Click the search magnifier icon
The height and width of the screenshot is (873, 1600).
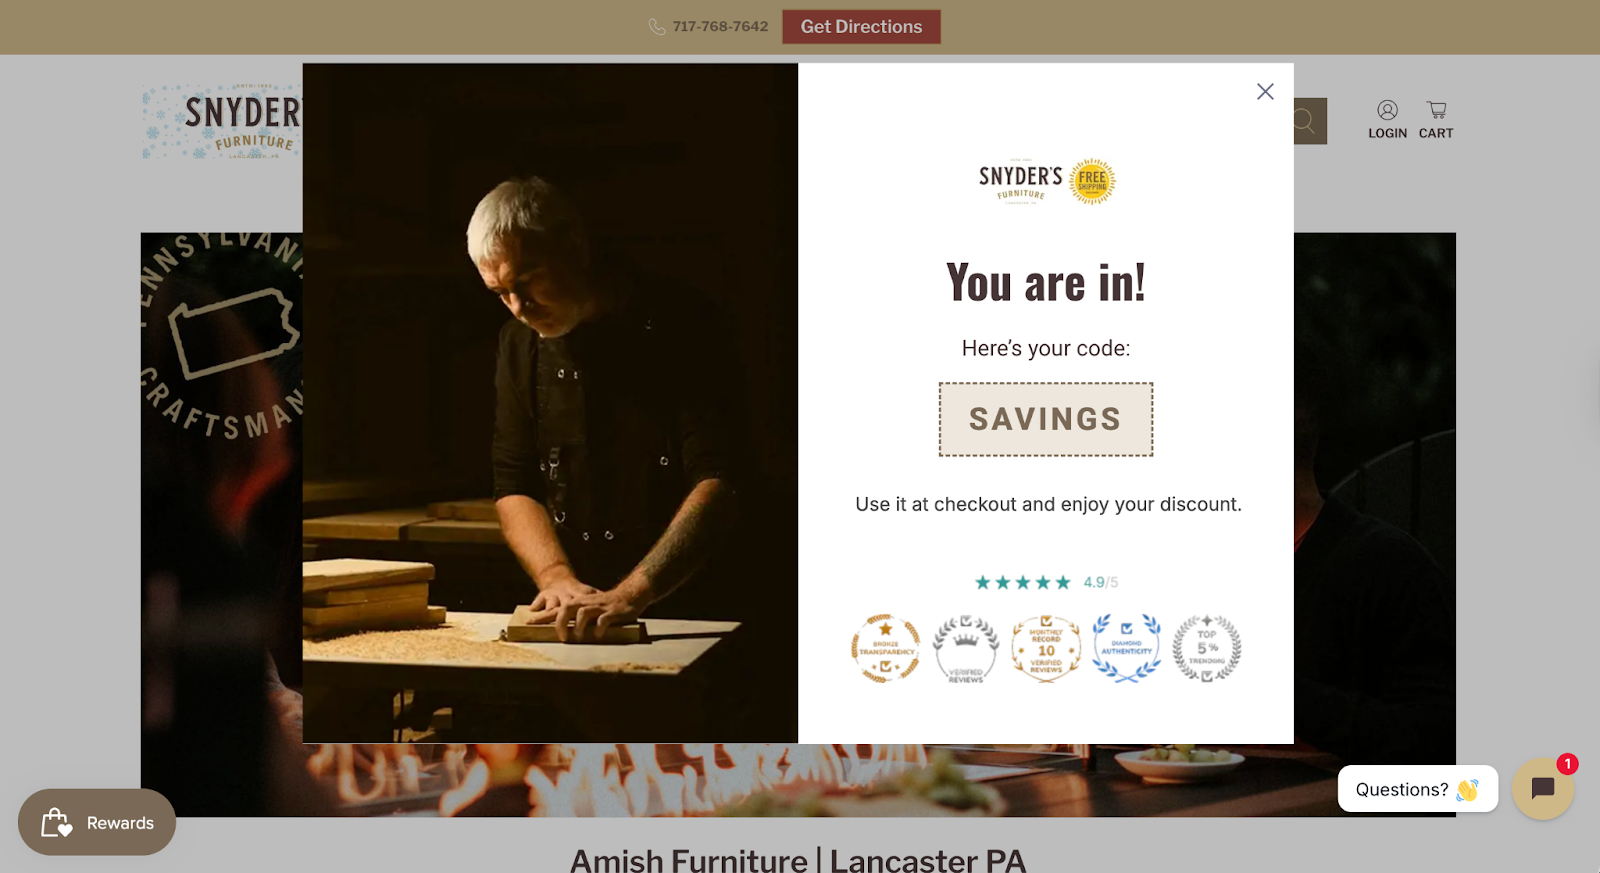(1305, 121)
